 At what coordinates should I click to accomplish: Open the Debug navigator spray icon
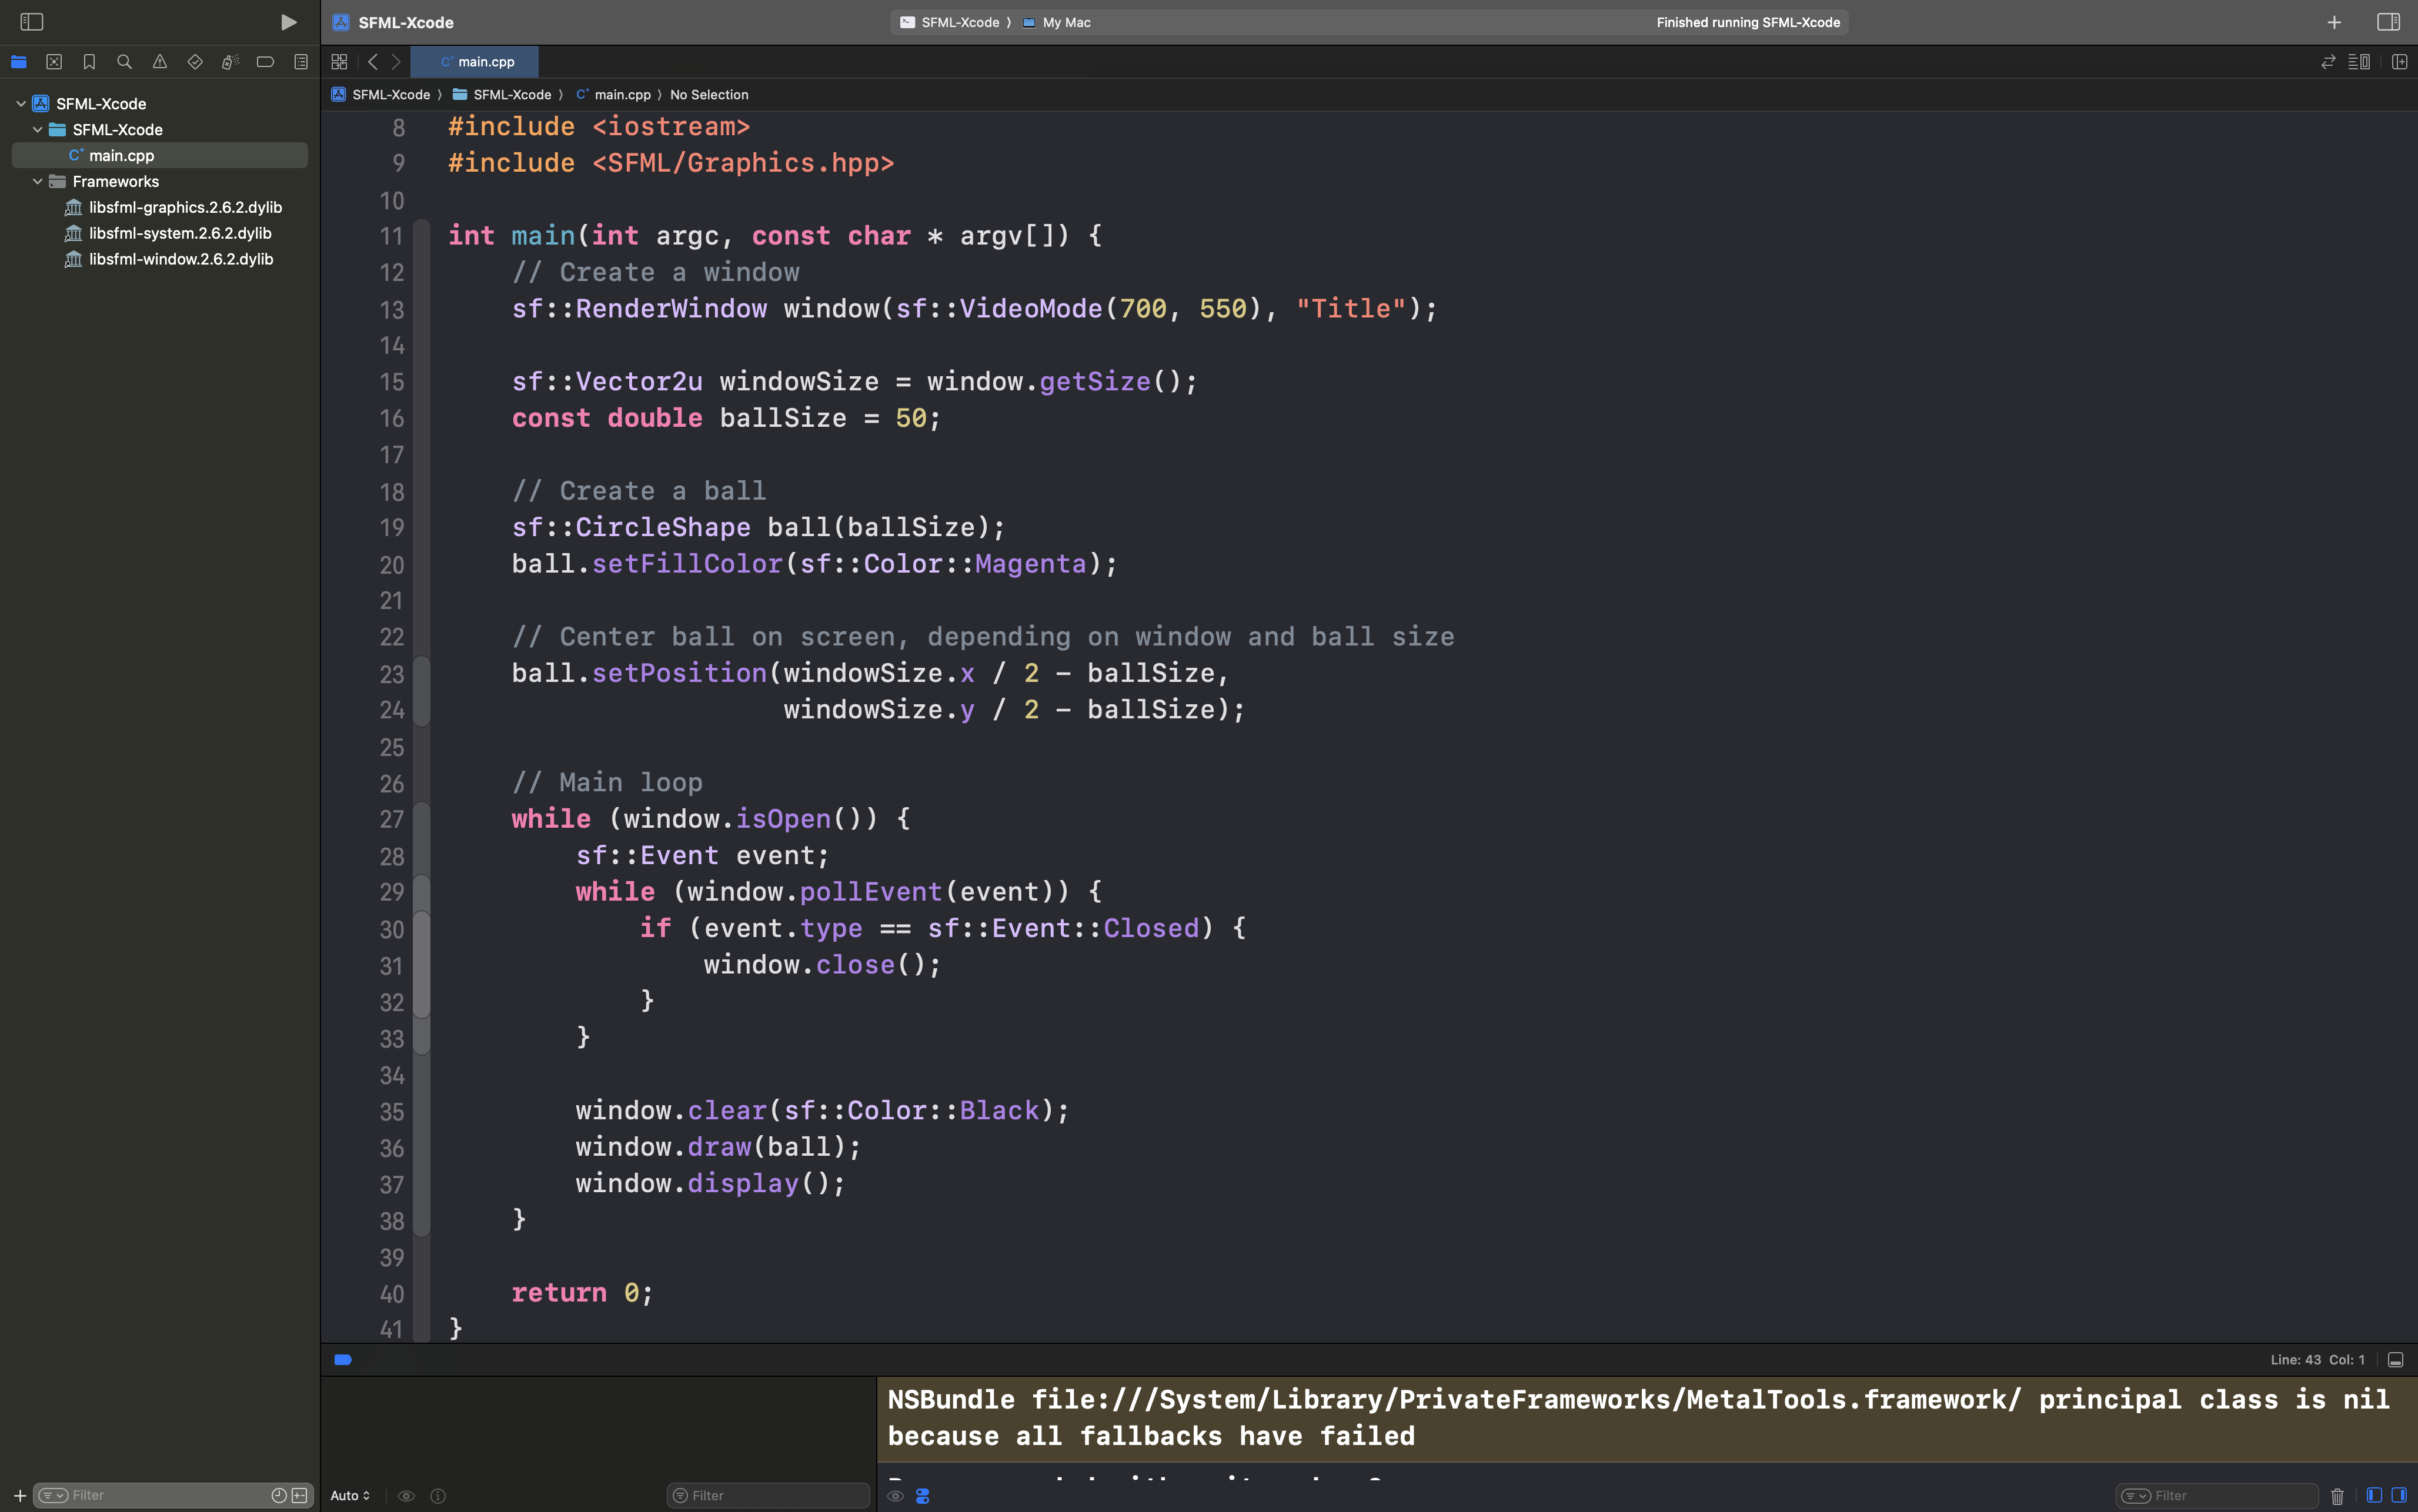point(230,62)
